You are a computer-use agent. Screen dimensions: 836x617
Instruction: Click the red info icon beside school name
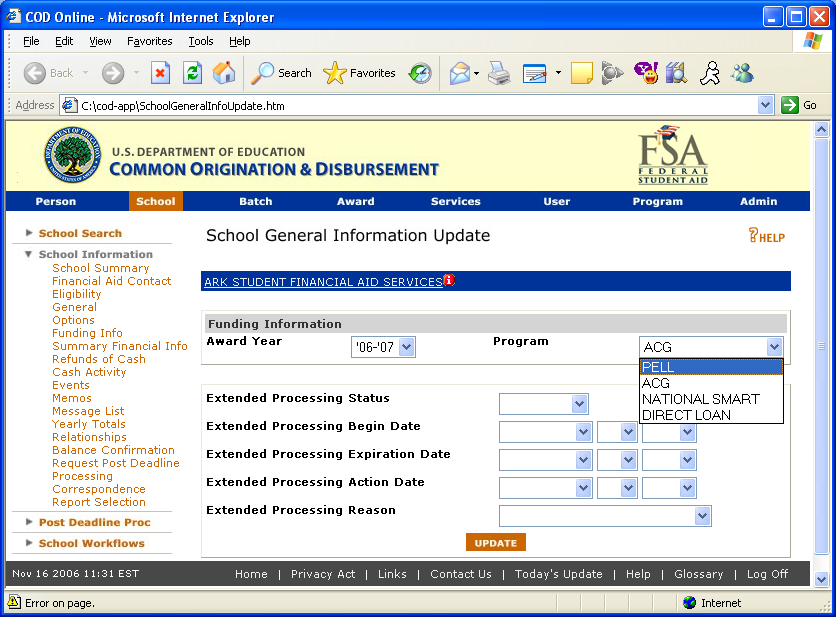[449, 281]
